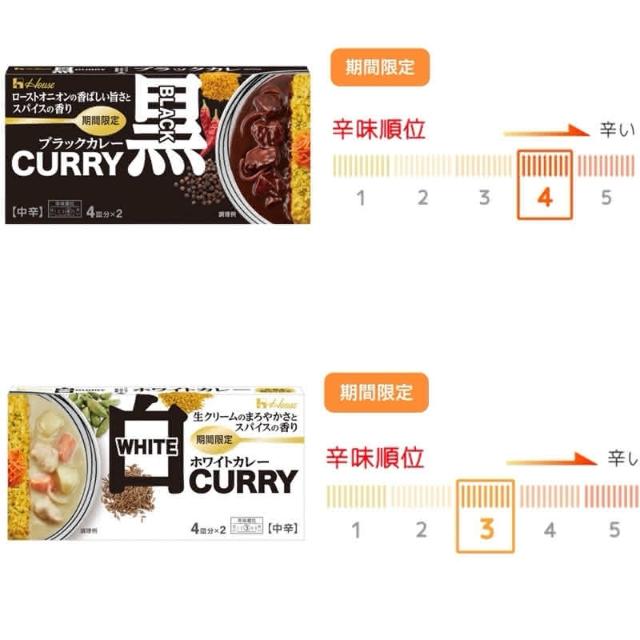Screen dimensions: 640x640
Task: Click the gold 期間限定 spoon label on white box
Action: click(x=214, y=440)
